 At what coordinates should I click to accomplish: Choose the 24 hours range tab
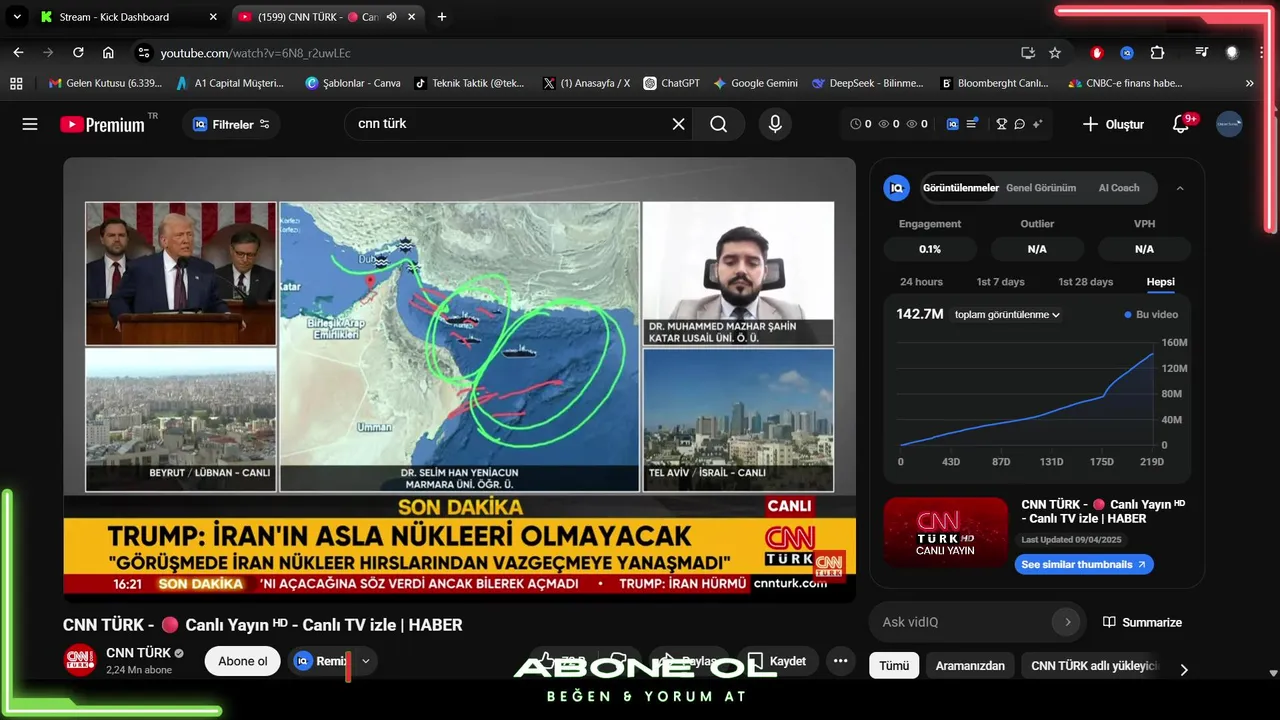pos(921,282)
